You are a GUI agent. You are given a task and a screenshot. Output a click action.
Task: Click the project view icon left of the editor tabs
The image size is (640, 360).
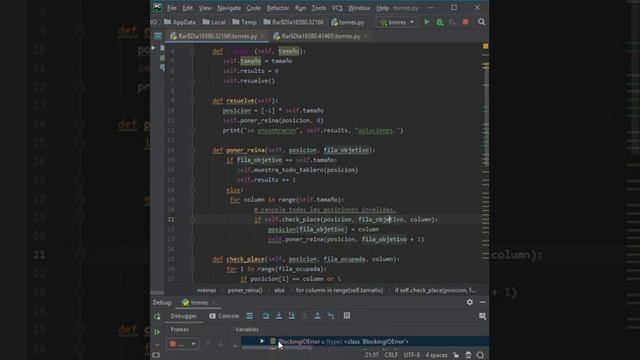(158, 36)
